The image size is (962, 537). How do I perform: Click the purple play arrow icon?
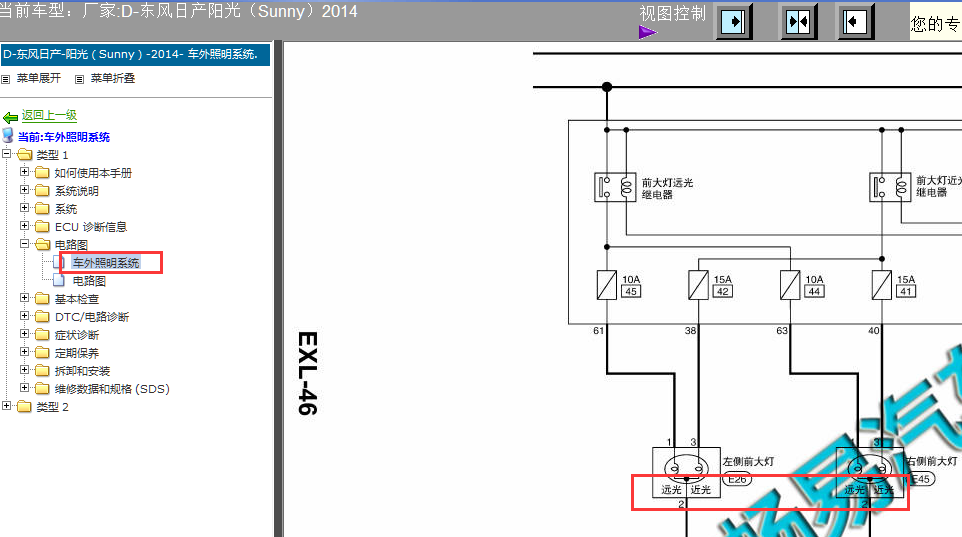647,32
